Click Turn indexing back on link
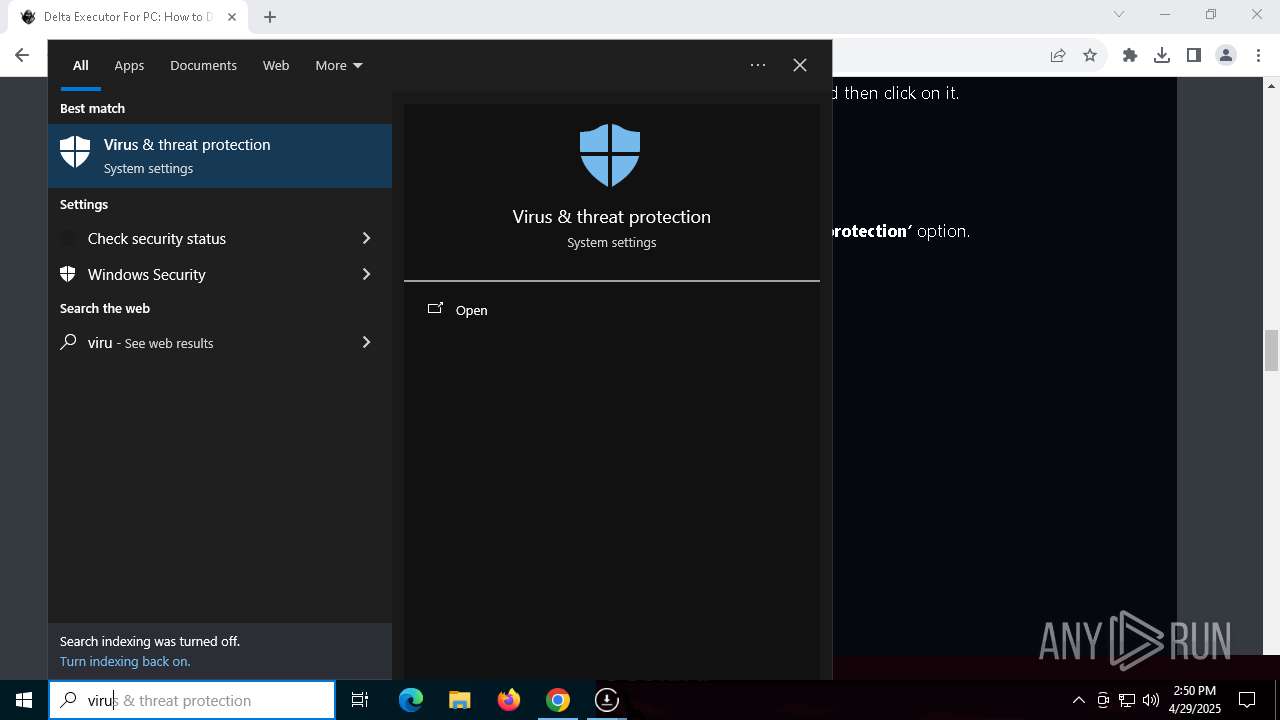The width and height of the screenshot is (1280, 720). (x=125, y=661)
